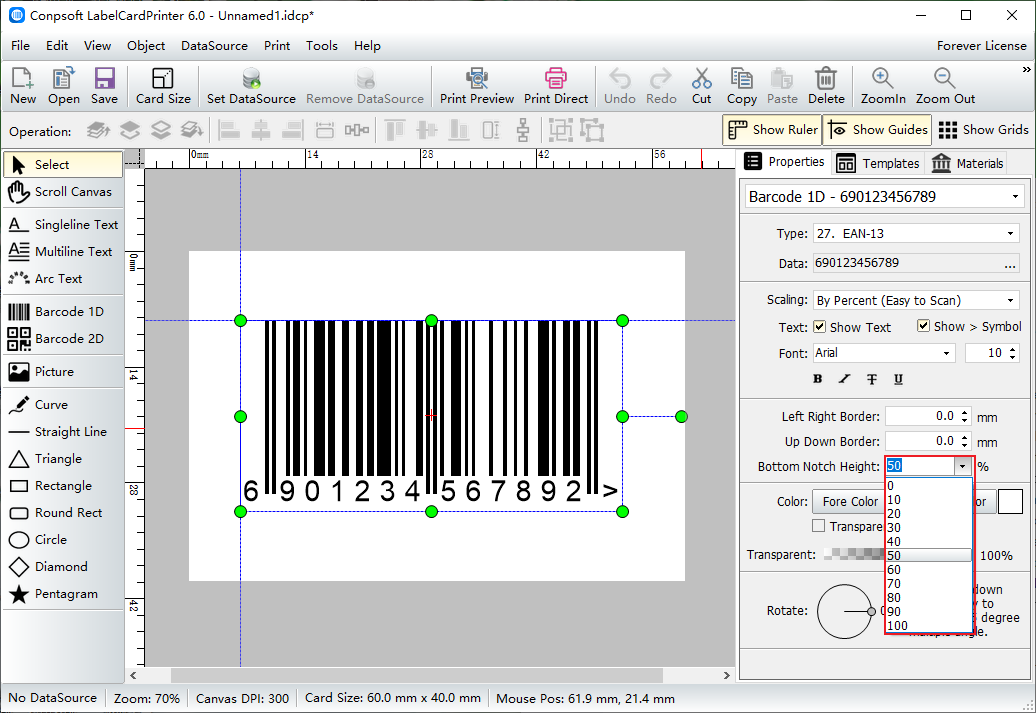1036x713 pixels.
Task: Choose the Picture tool
Action: tap(63, 371)
